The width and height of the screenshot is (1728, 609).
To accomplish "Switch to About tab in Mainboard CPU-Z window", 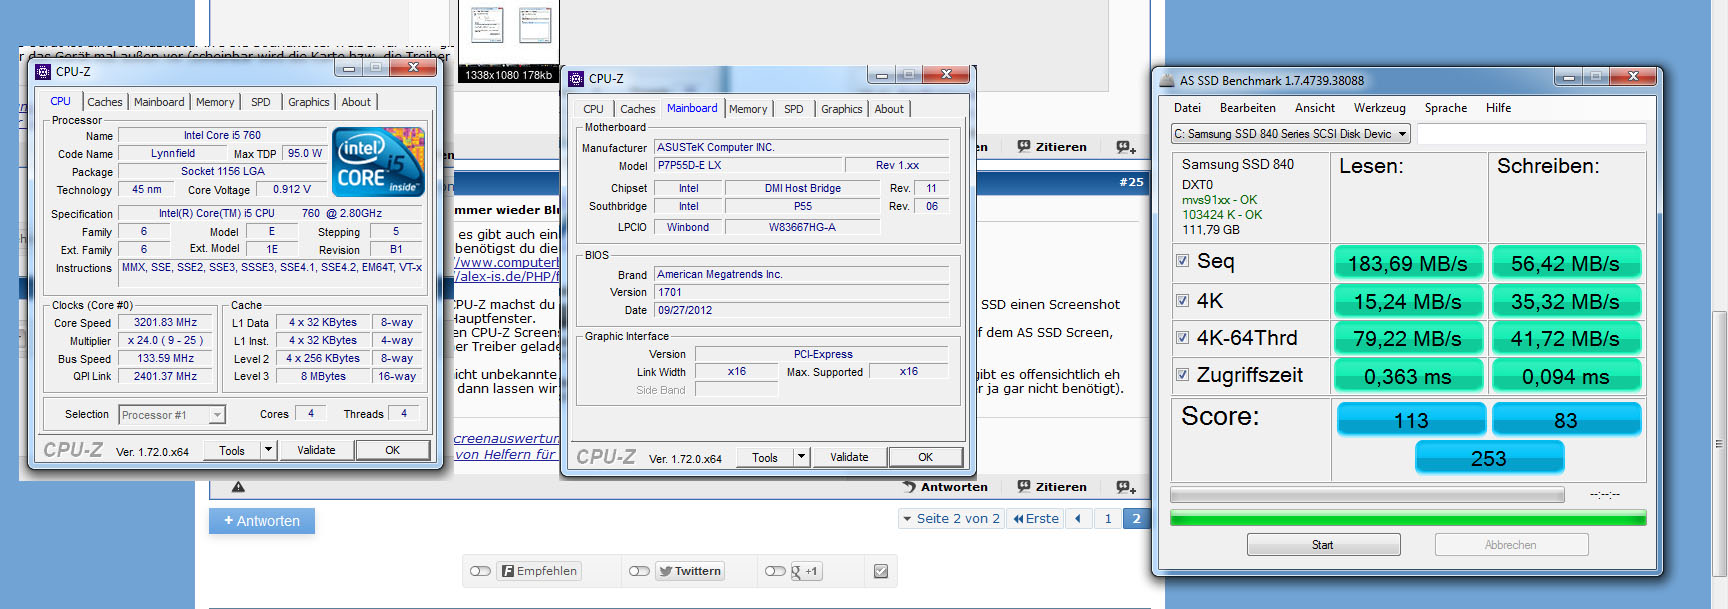I will coord(889,109).
